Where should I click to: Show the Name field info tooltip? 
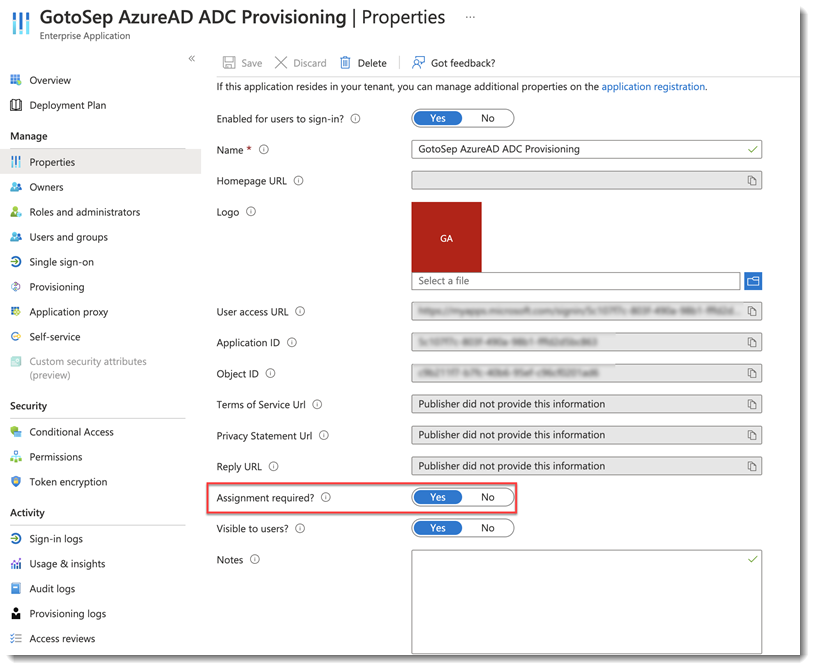pos(264,149)
